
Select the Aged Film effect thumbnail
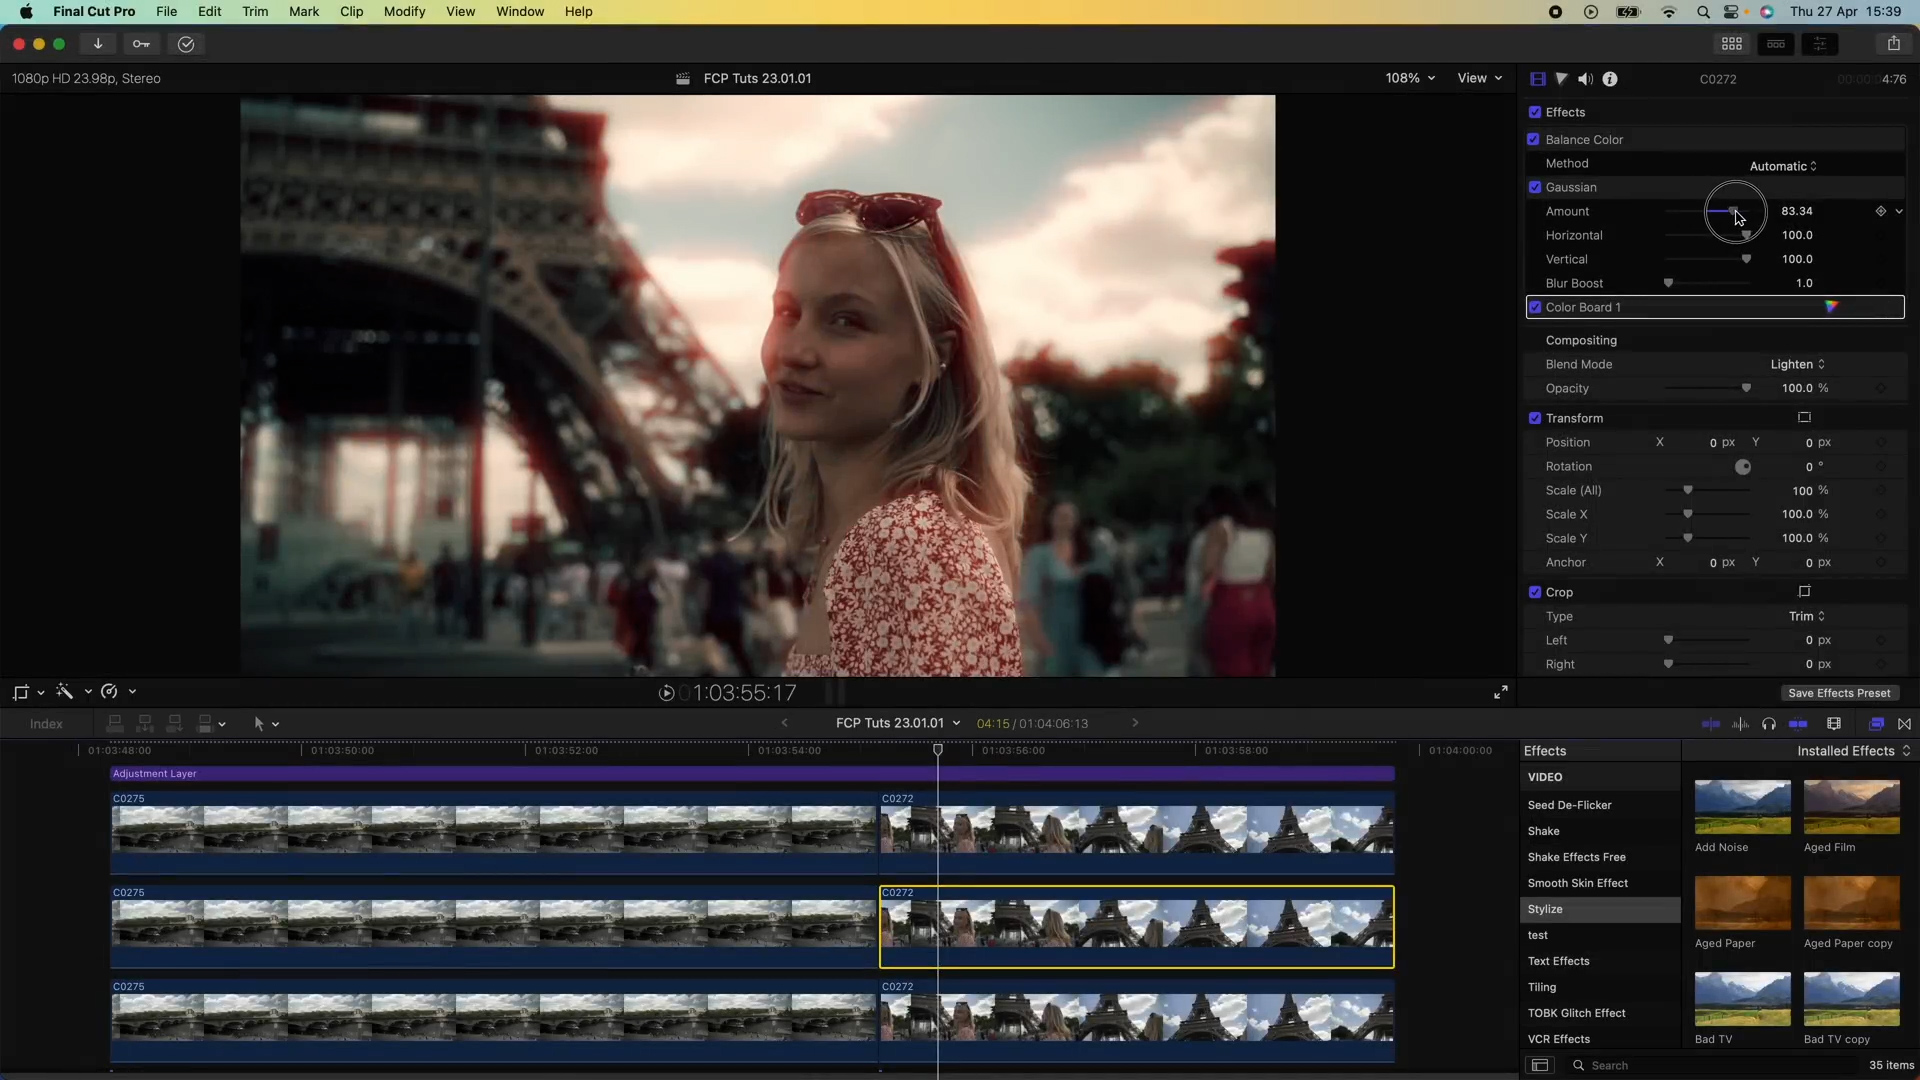tap(1851, 806)
